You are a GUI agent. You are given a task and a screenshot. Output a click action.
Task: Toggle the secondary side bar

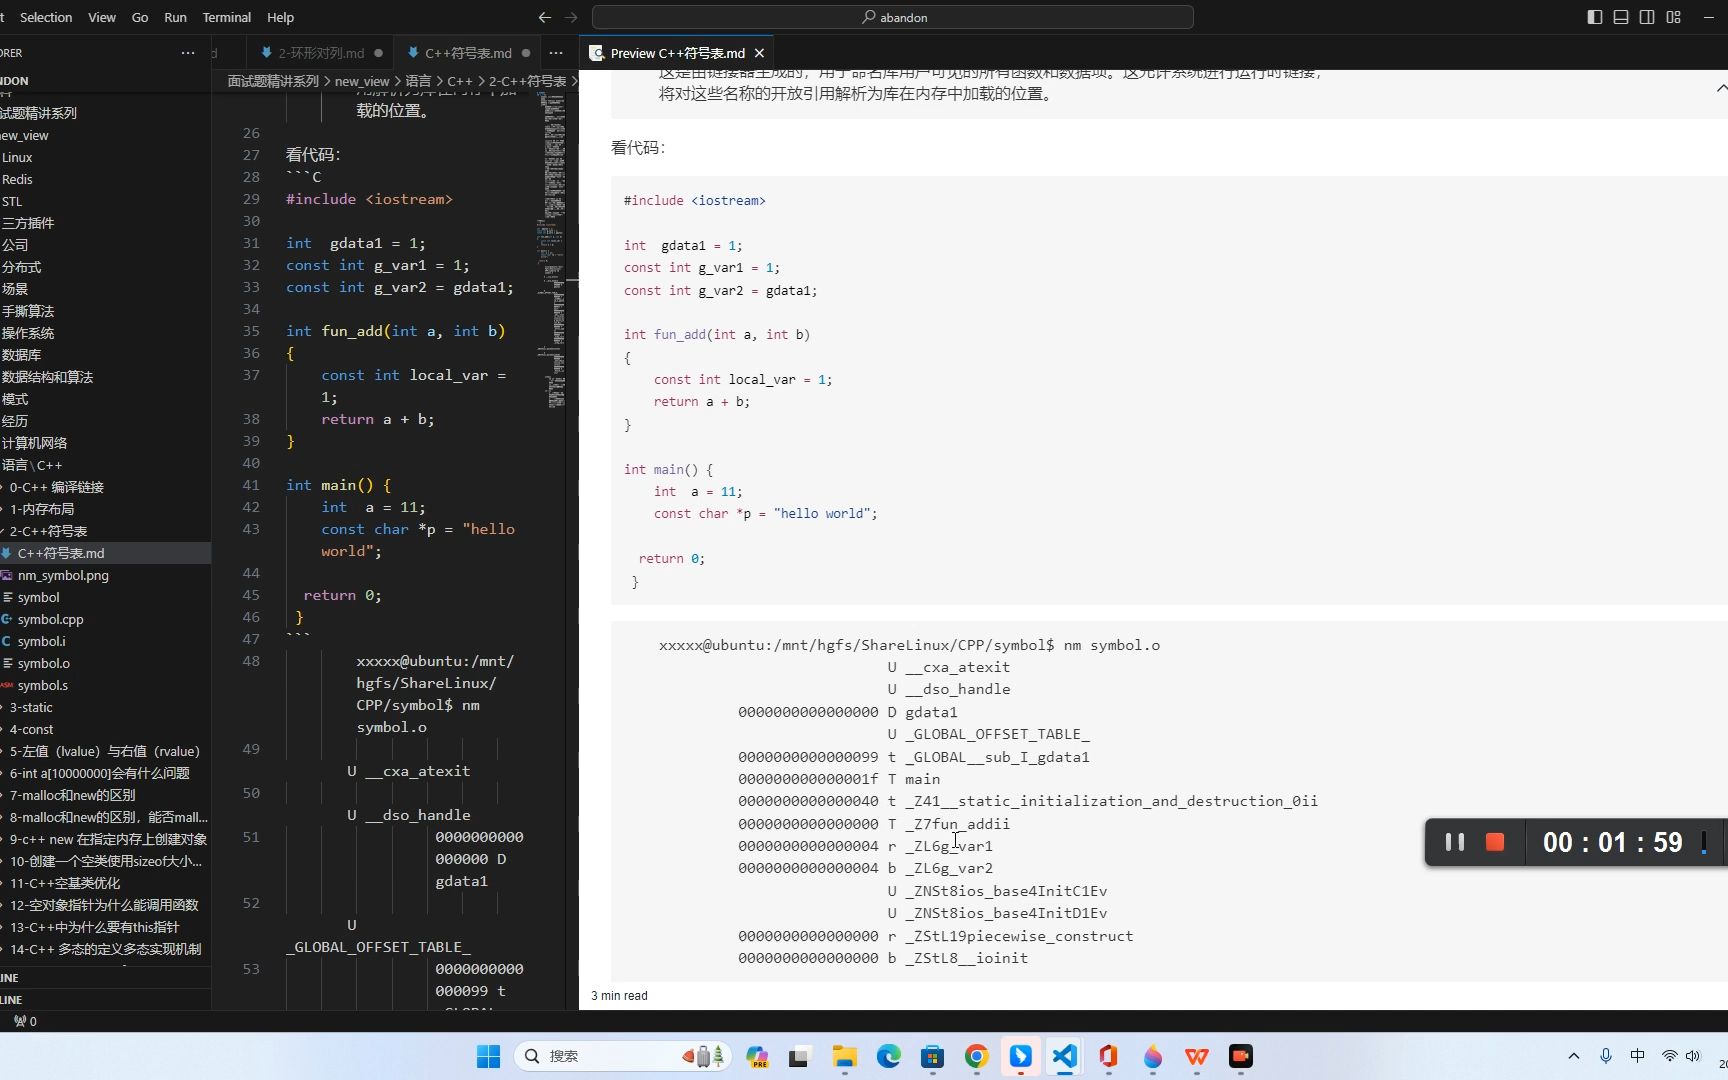click(1645, 17)
